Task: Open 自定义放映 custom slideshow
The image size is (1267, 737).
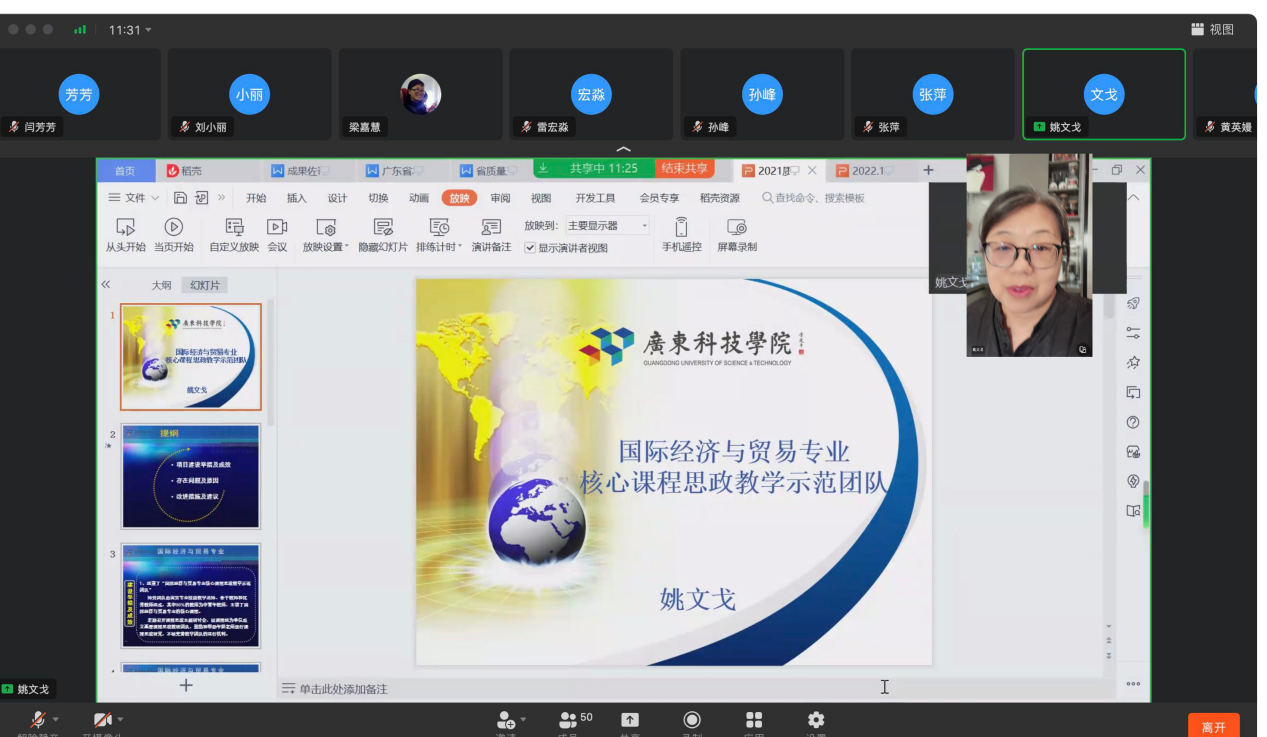Action: (234, 228)
